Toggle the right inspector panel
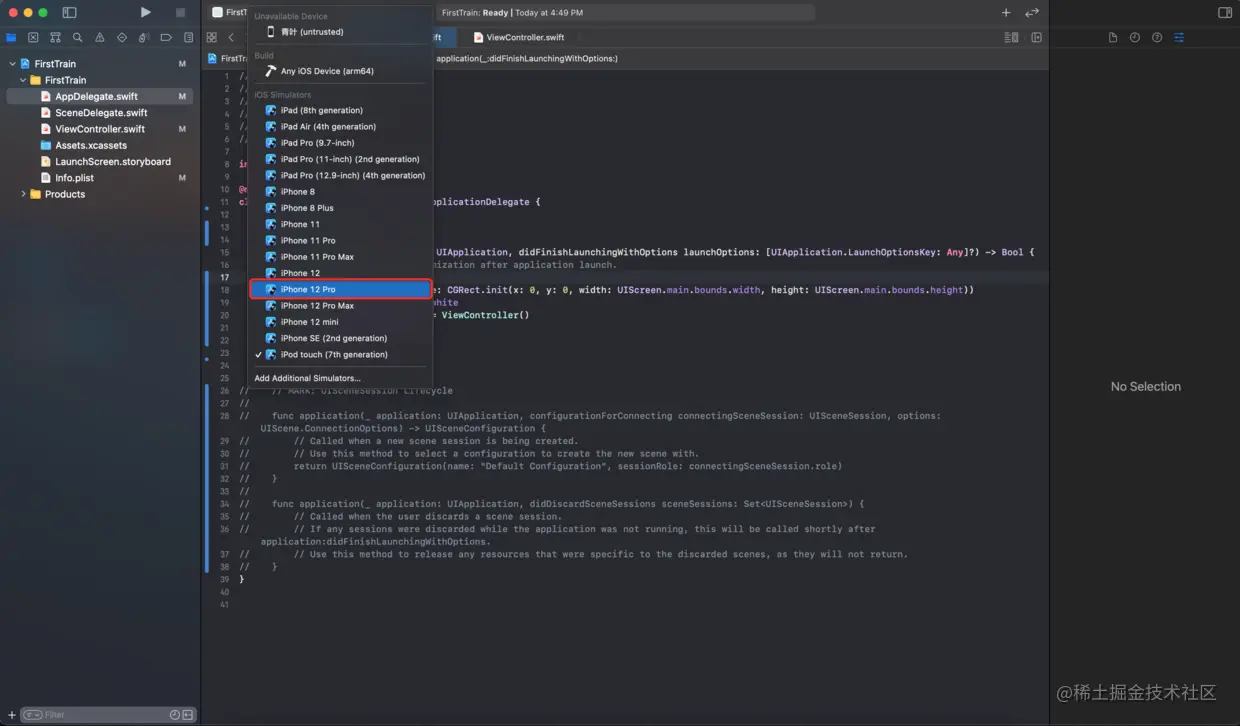This screenshot has width=1240, height=726. [x=1224, y=12]
